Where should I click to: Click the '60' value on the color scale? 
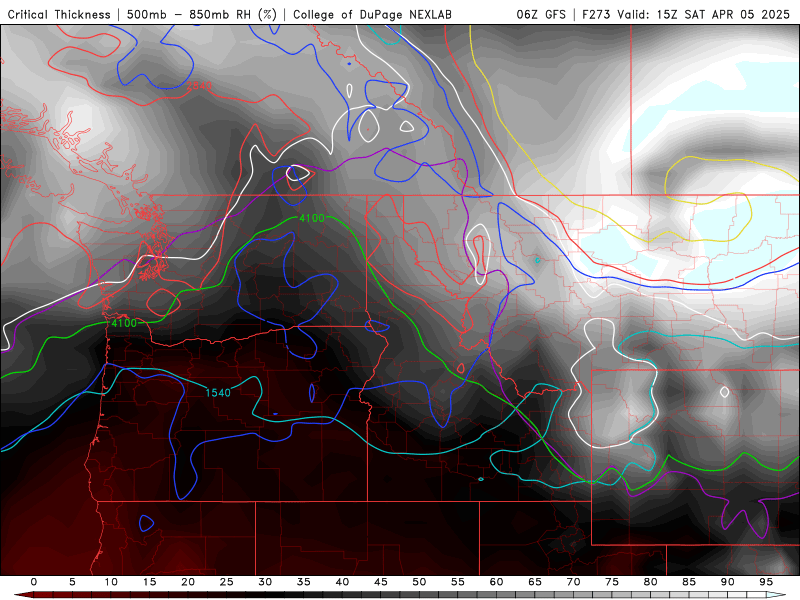(496, 582)
